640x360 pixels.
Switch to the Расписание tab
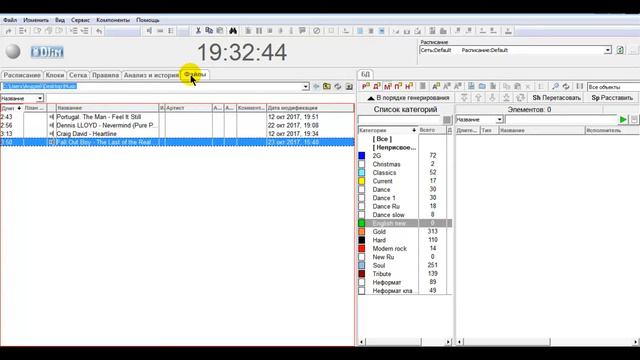coord(22,75)
